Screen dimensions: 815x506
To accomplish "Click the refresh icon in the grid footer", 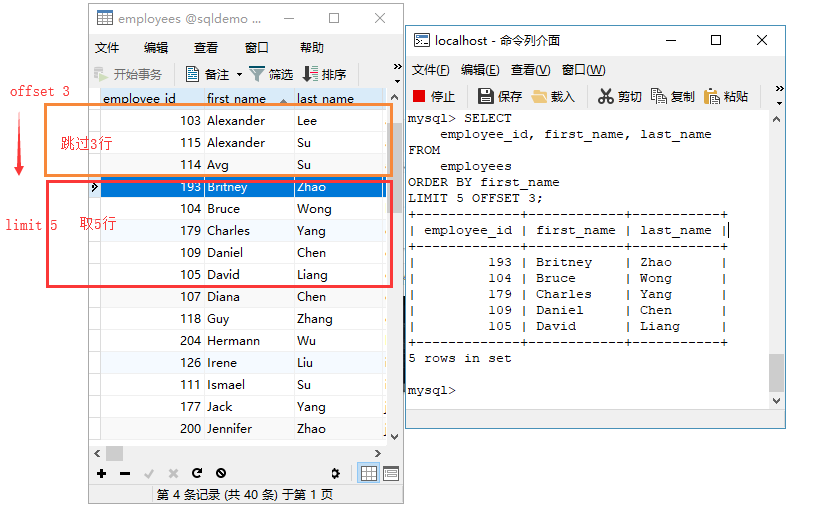I will point(196,473).
